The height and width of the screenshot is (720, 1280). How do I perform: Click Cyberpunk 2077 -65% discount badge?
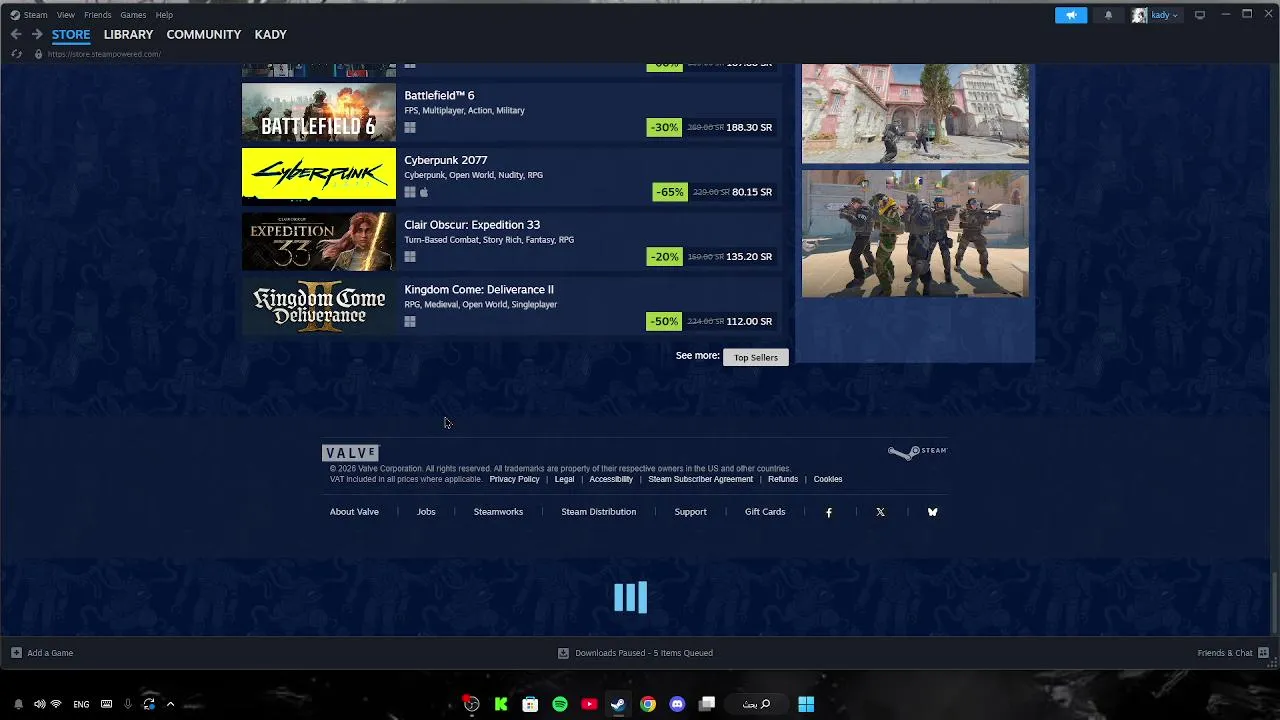point(670,192)
